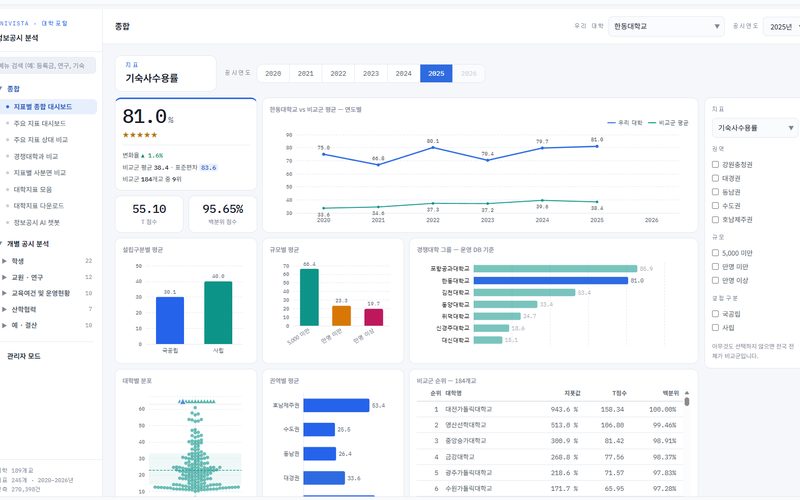Open 대학지표 다운로드 menu item

[39, 206]
